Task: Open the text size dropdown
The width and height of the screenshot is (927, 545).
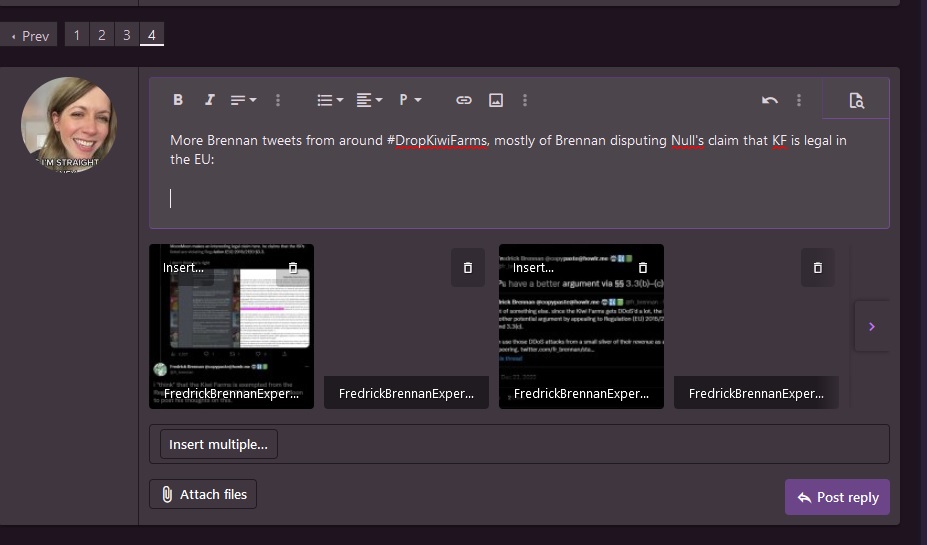Action: [x=243, y=100]
